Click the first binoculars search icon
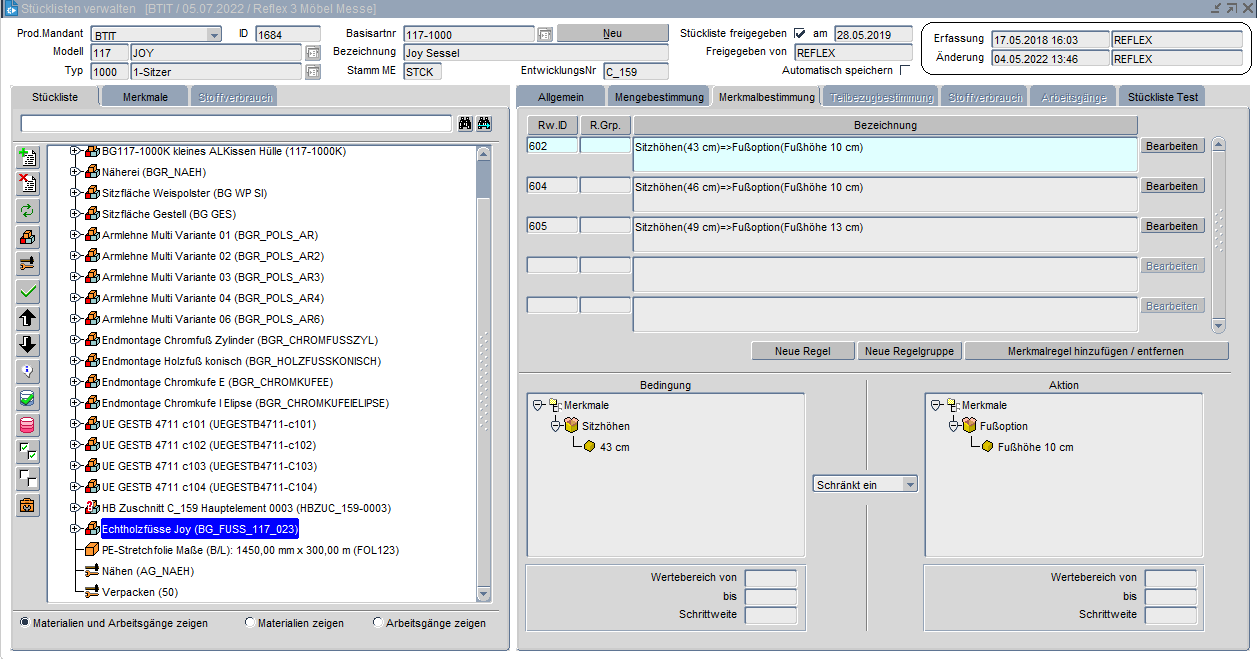 [465, 124]
